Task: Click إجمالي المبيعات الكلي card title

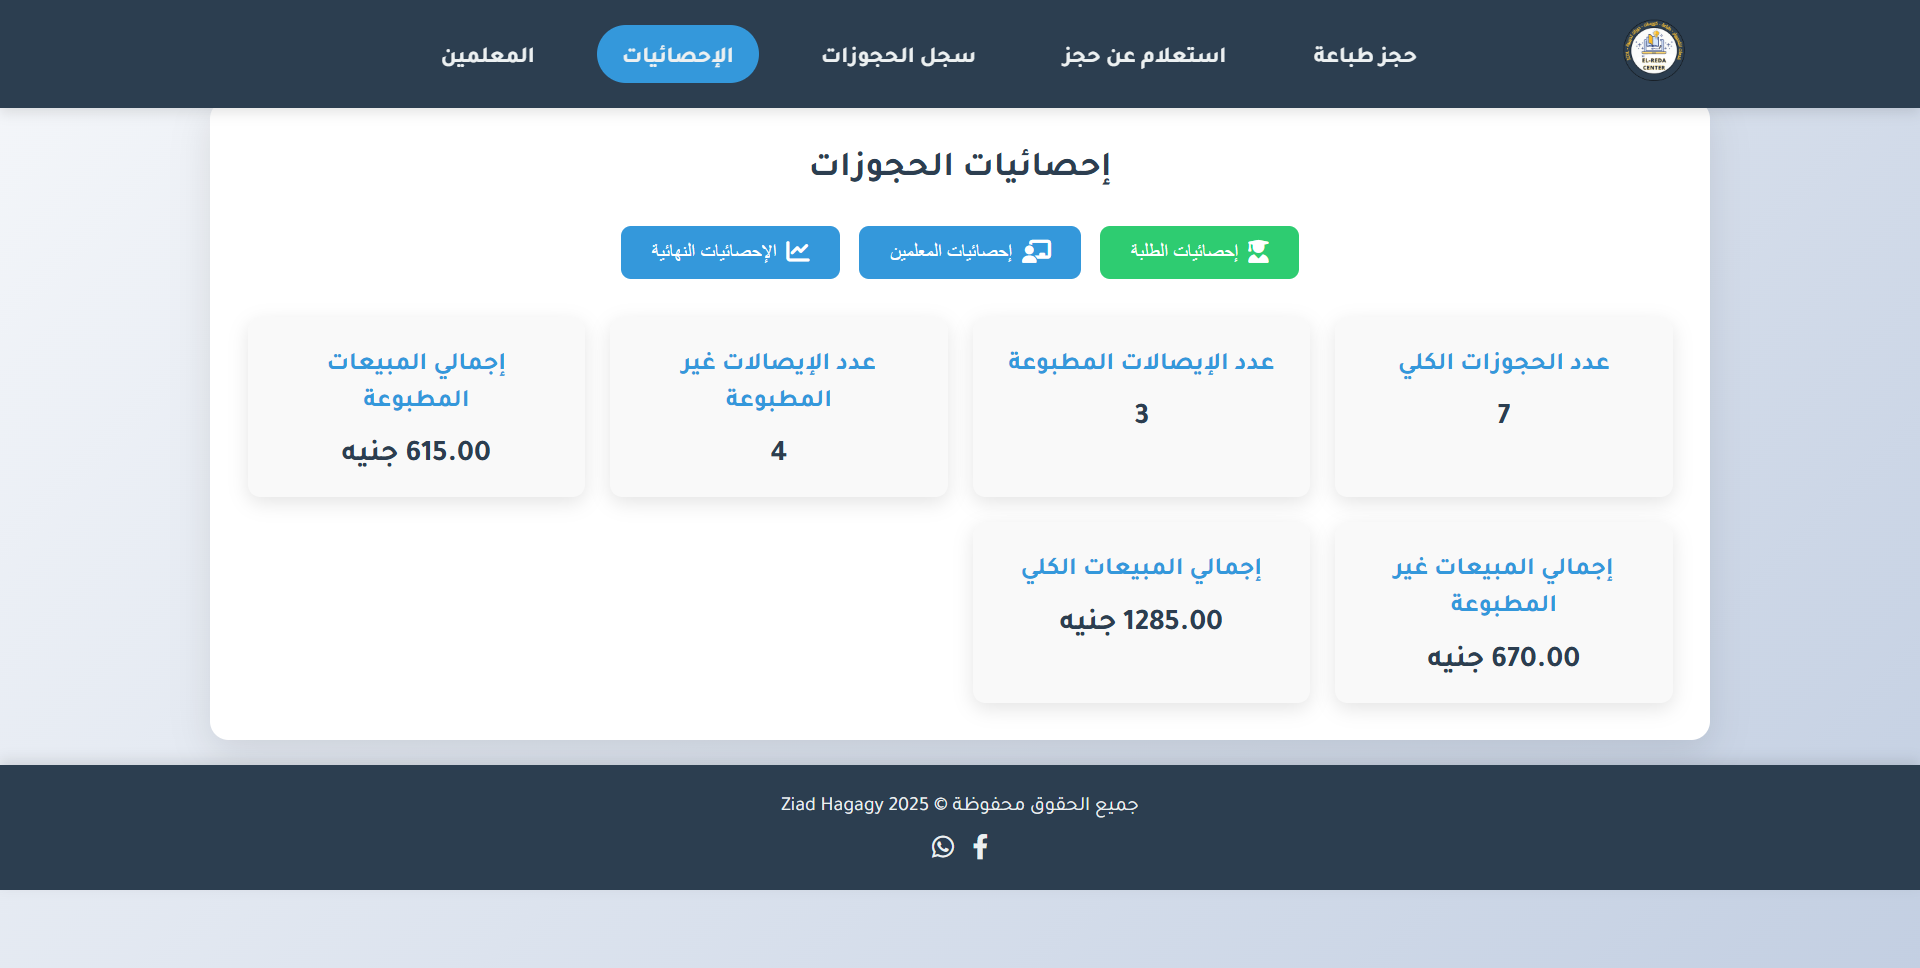Action: click(x=1141, y=567)
